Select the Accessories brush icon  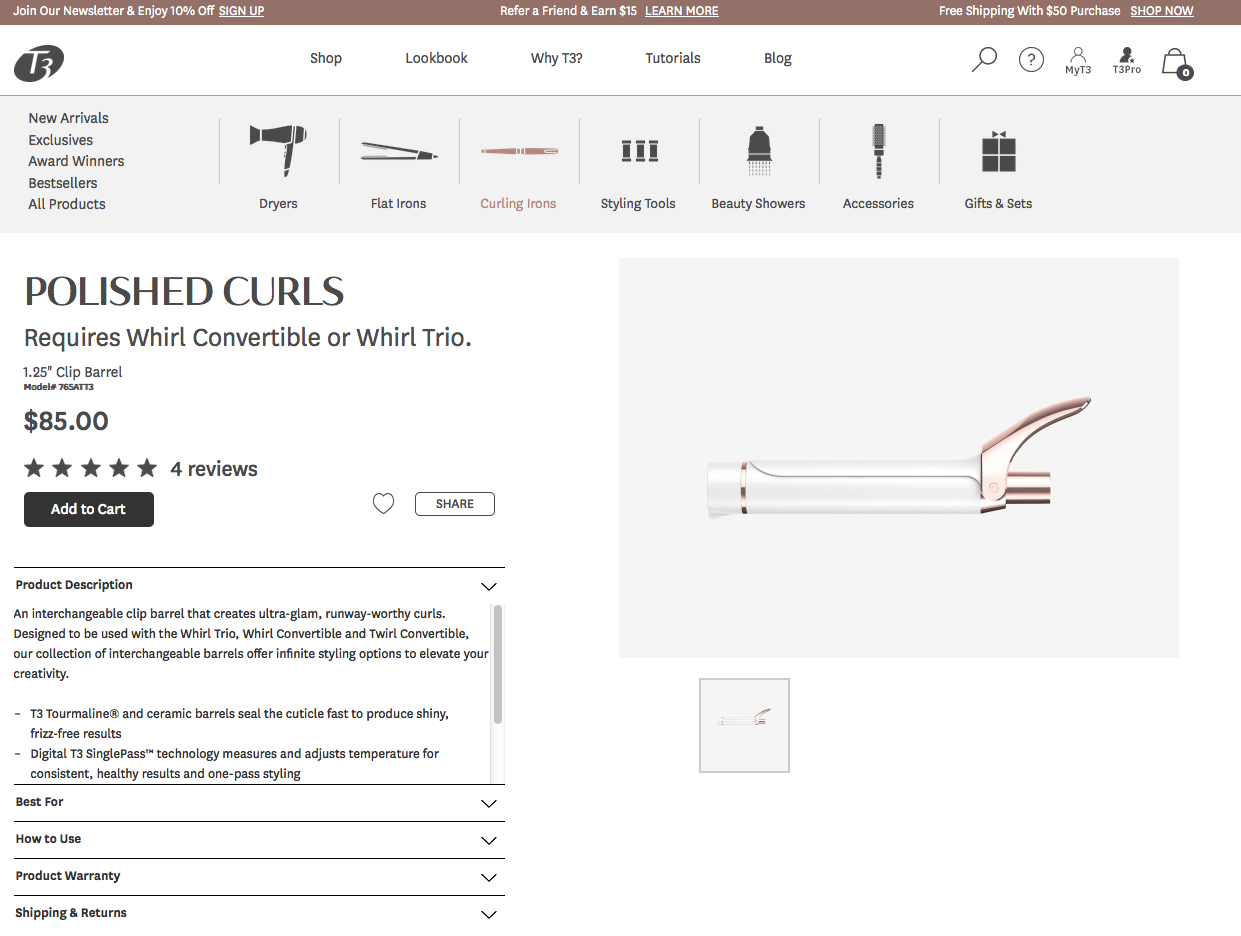[x=878, y=151]
